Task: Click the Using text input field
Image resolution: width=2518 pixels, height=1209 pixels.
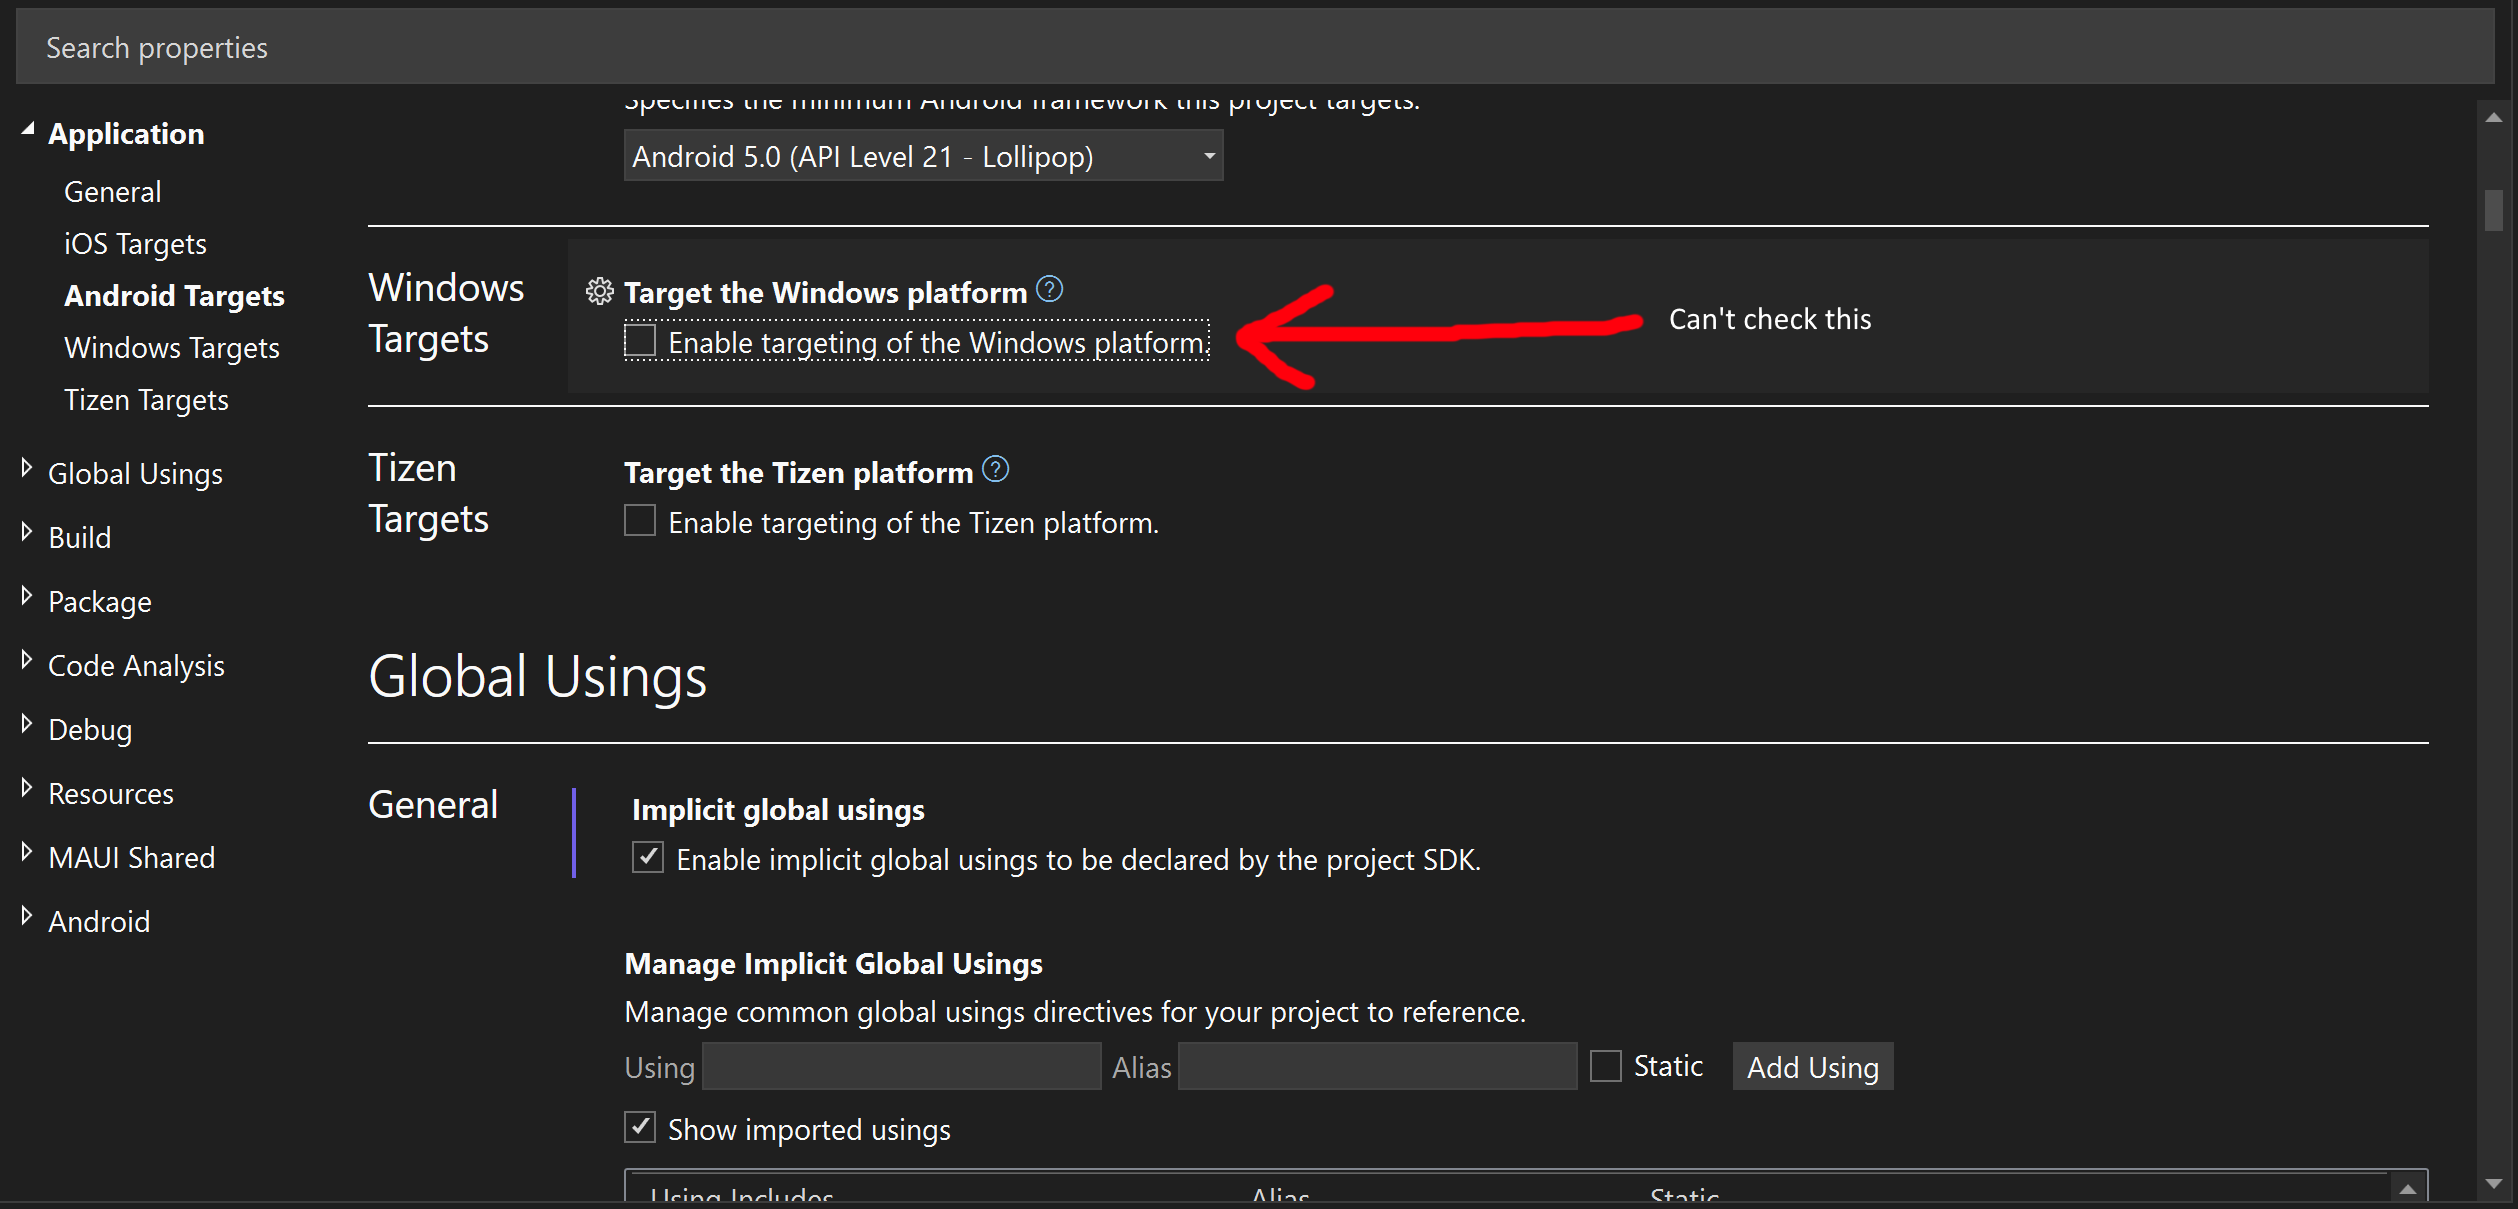Action: (901, 1066)
